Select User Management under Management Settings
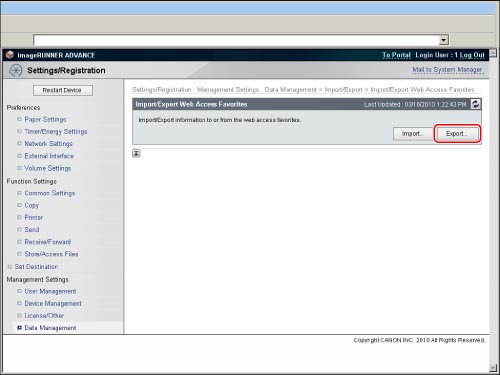 tap(50, 291)
